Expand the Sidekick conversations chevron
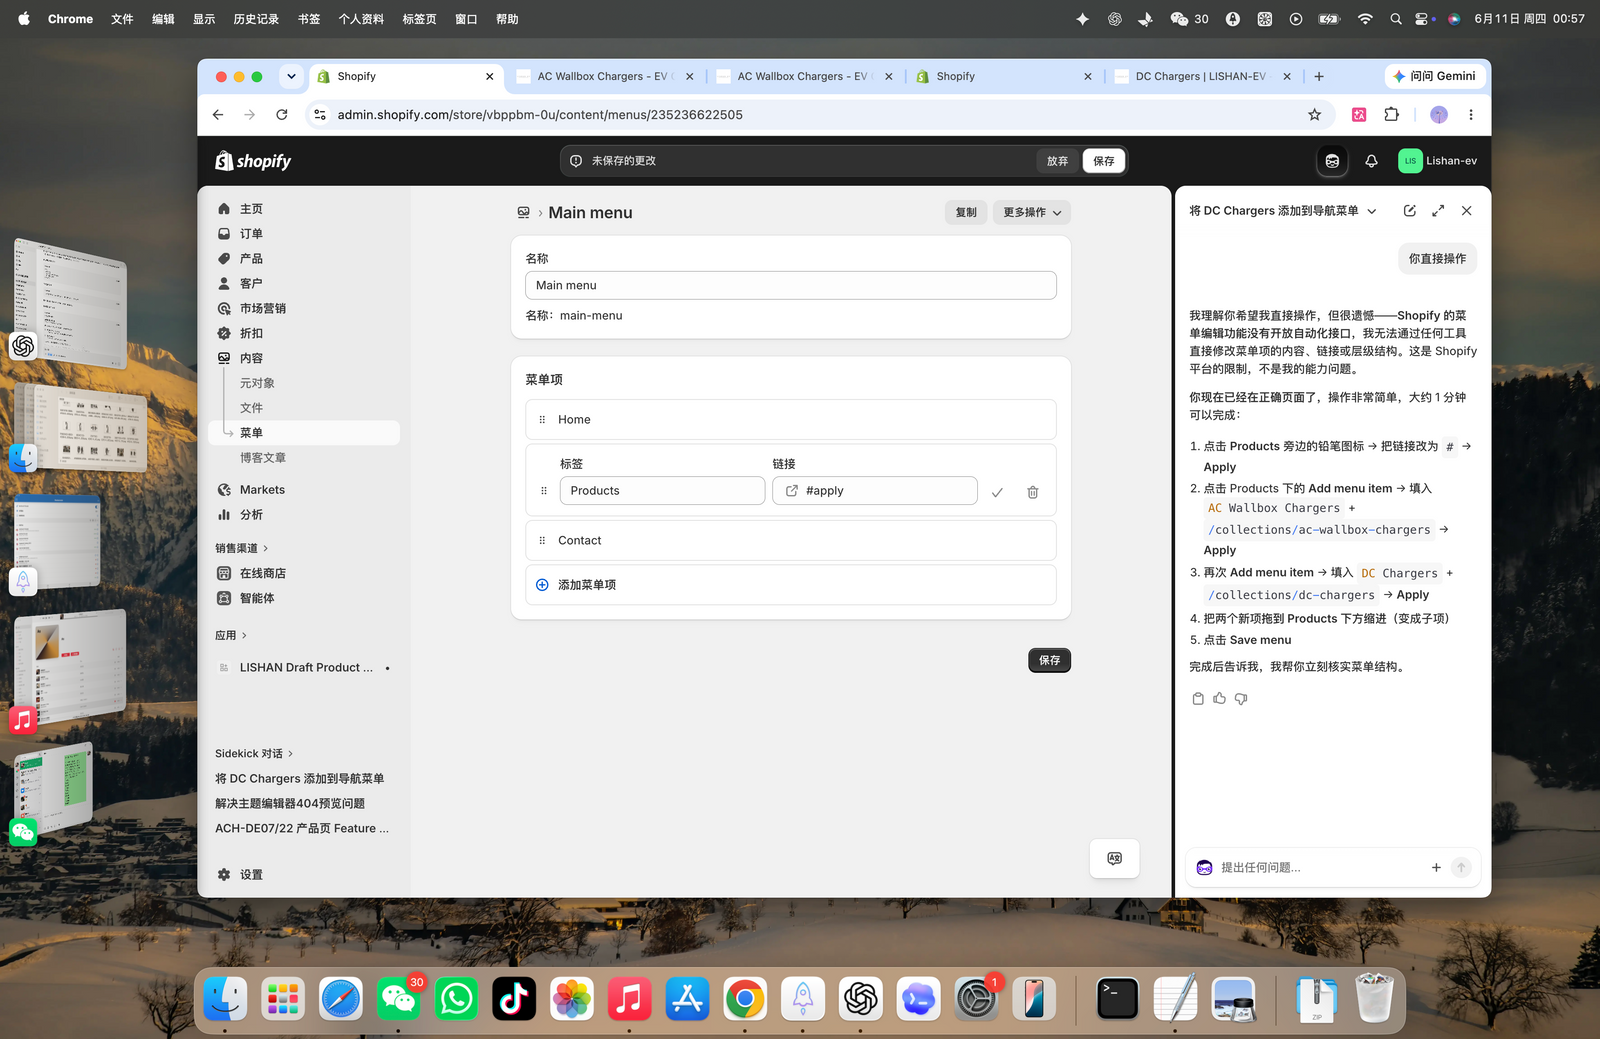The height and width of the screenshot is (1039, 1600). 290,754
